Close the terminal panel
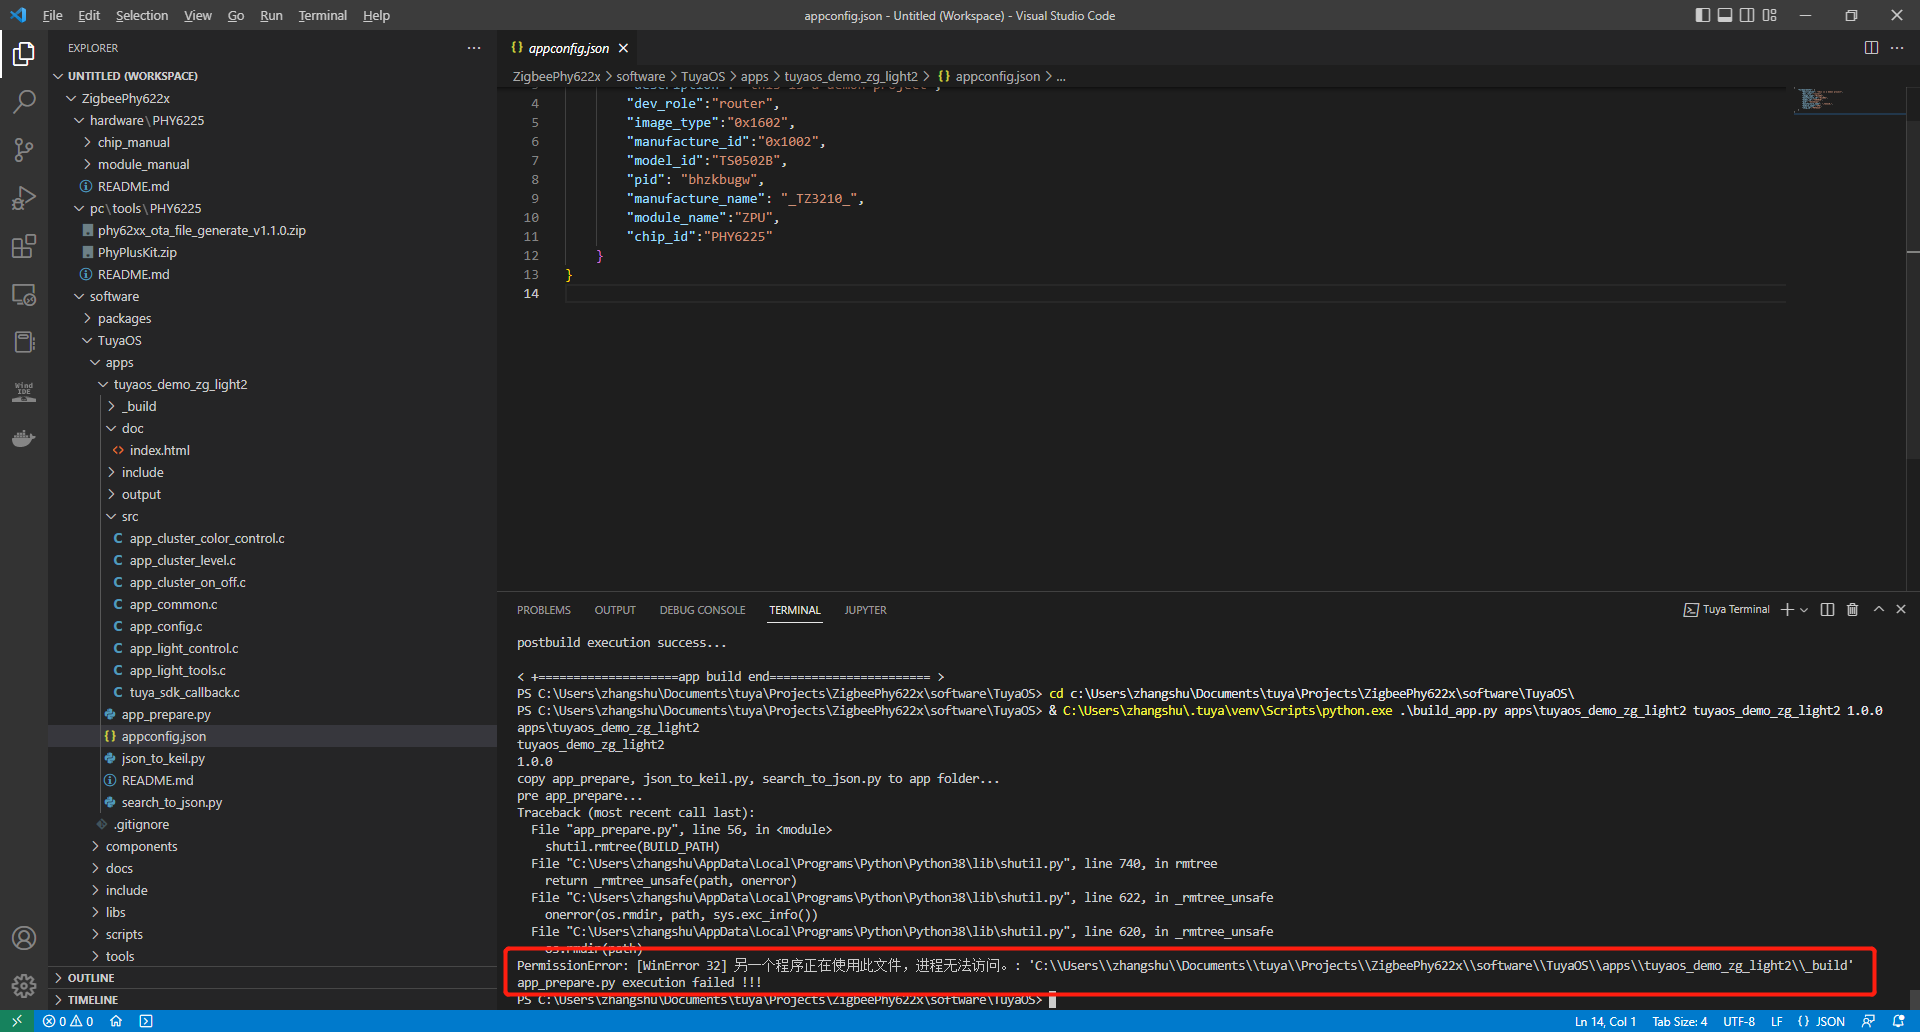Screen dimensions: 1920x1032 click(1901, 610)
